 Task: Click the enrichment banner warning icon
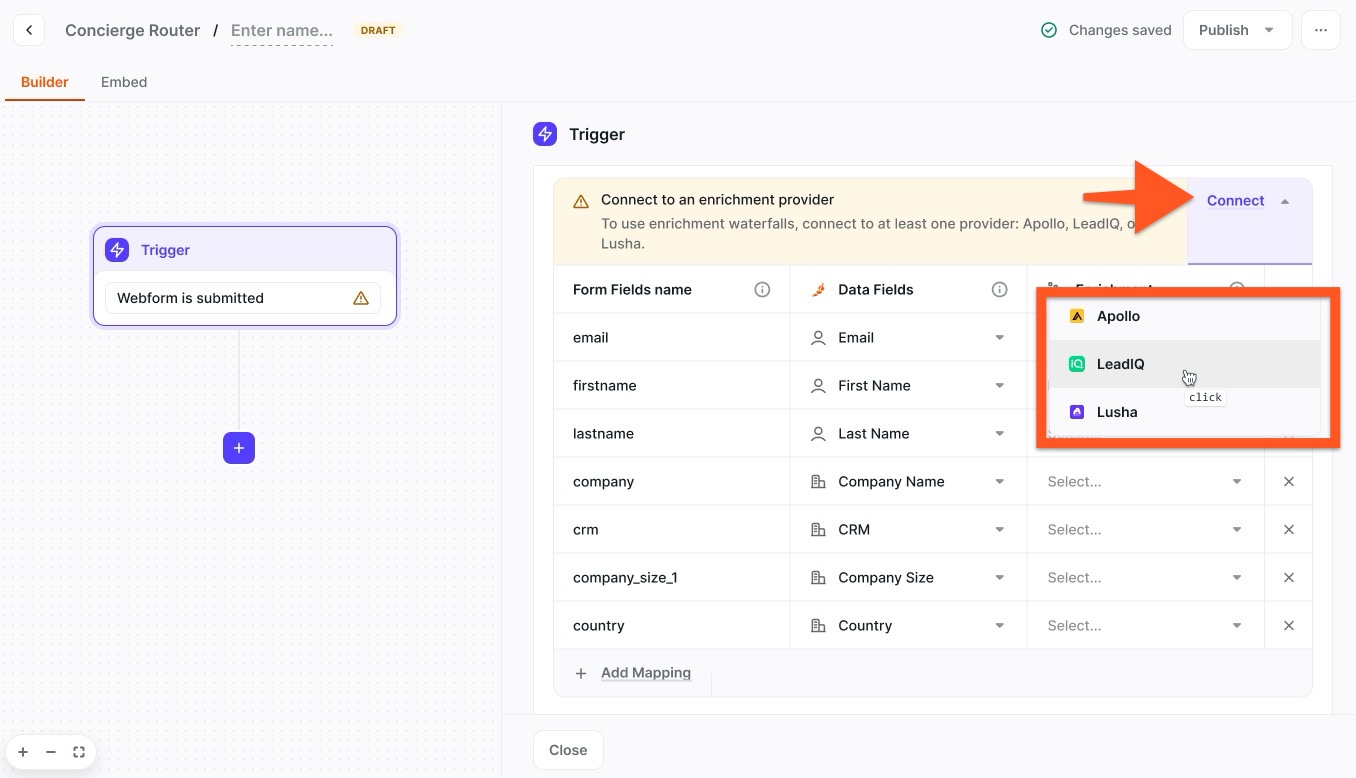click(x=581, y=201)
